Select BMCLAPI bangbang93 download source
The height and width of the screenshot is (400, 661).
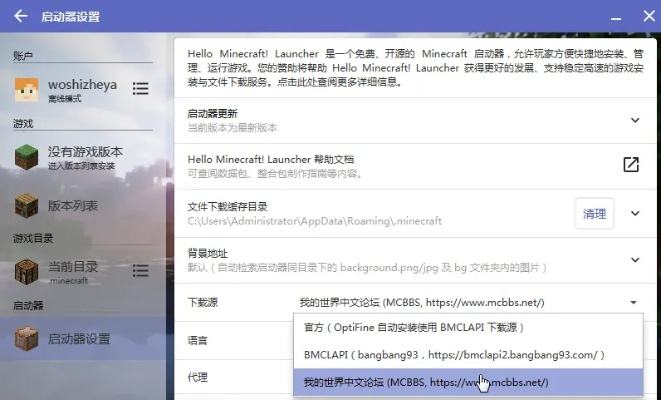[x=468, y=355]
